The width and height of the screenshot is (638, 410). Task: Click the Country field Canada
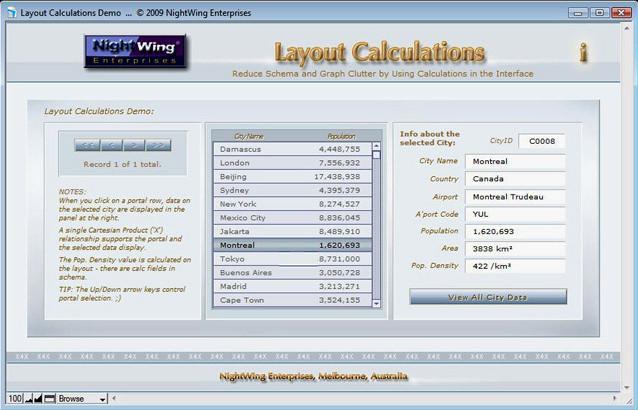(x=515, y=179)
